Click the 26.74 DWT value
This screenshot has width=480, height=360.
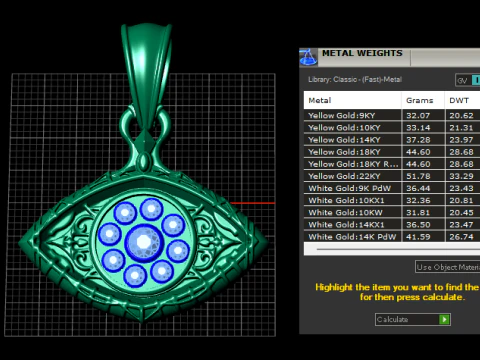point(461,237)
